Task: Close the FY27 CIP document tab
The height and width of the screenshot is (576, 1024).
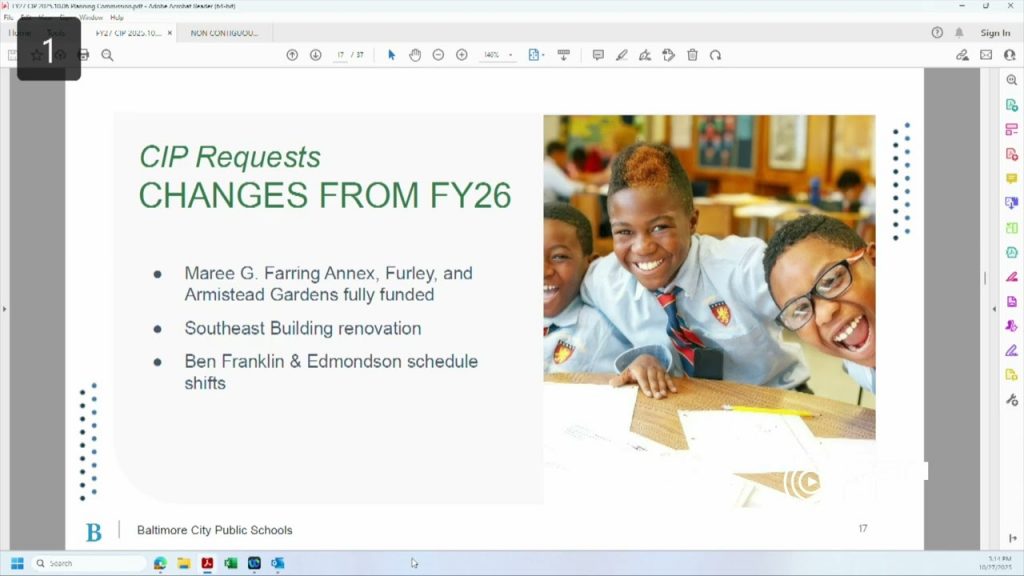Action: pyautogui.click(x=170, y=33)
